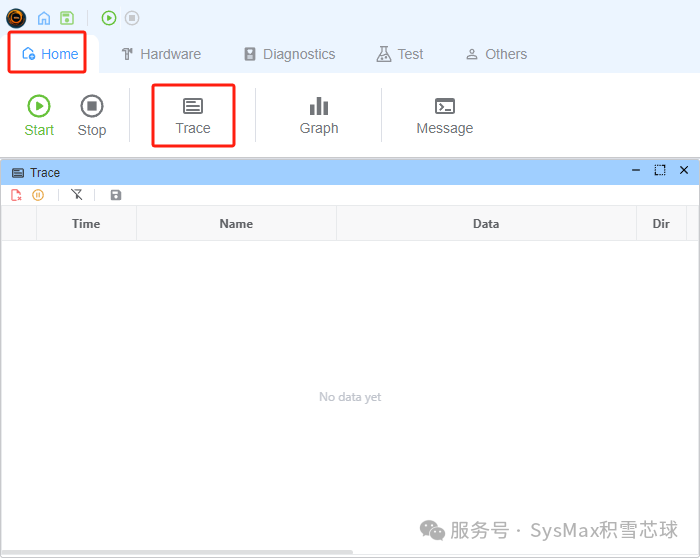
Task: Save the trace log via the disk icon
Action: (x=116, y=195)
